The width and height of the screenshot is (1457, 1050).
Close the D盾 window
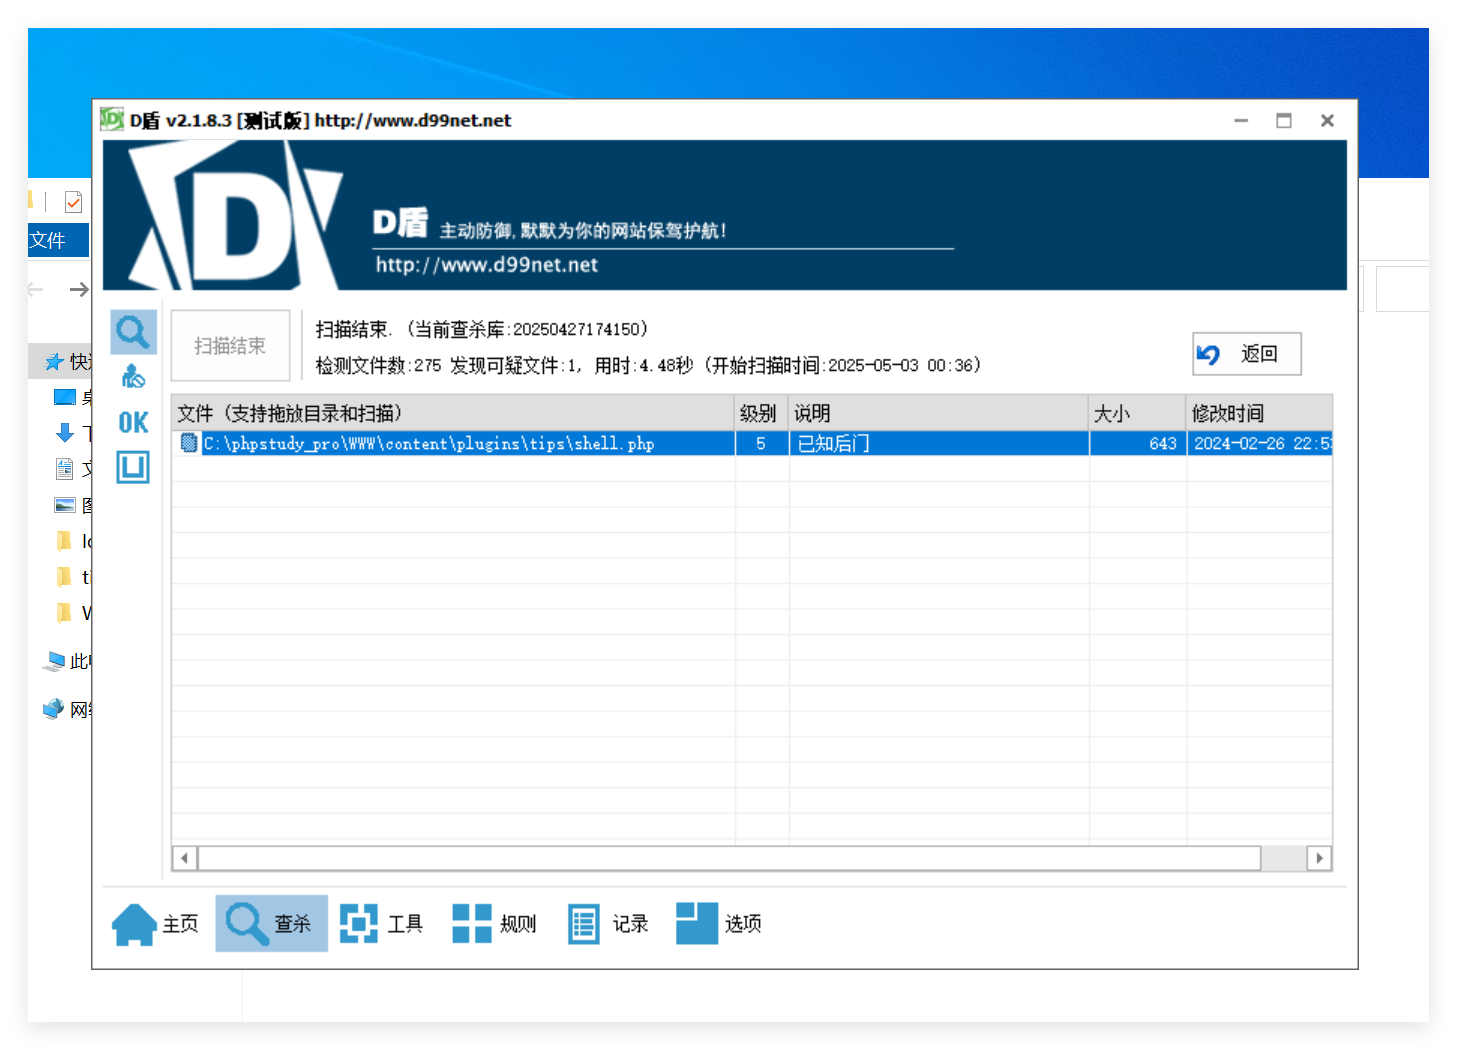point(1327,120)
